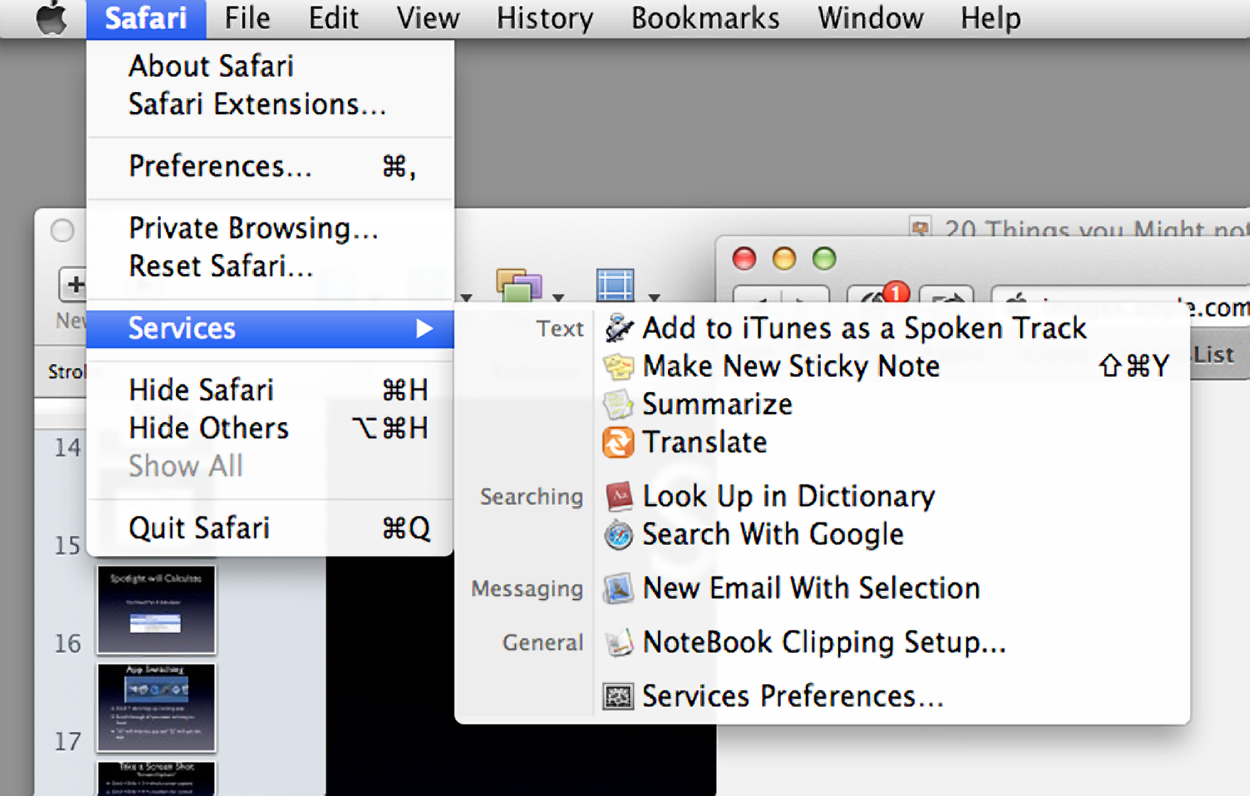
Task: Choose Add to iTunes as a Spoken Track
Action: click(892, 328)
